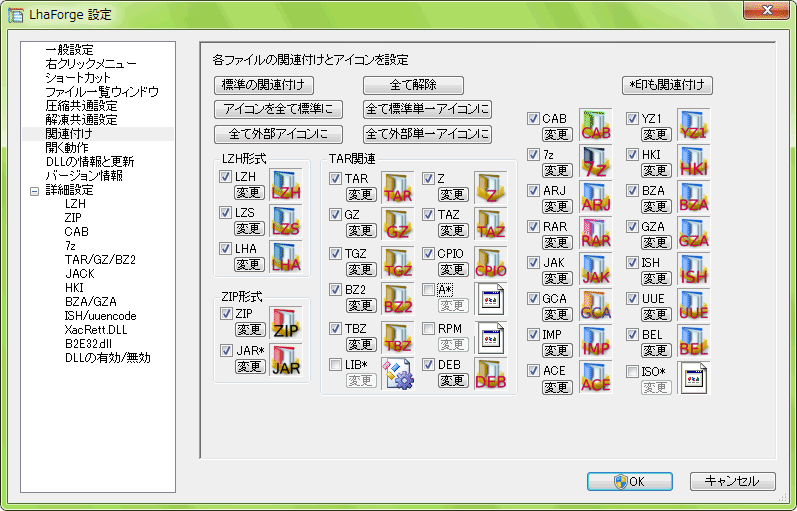Click the HKI file type icon

click(694, 161)
